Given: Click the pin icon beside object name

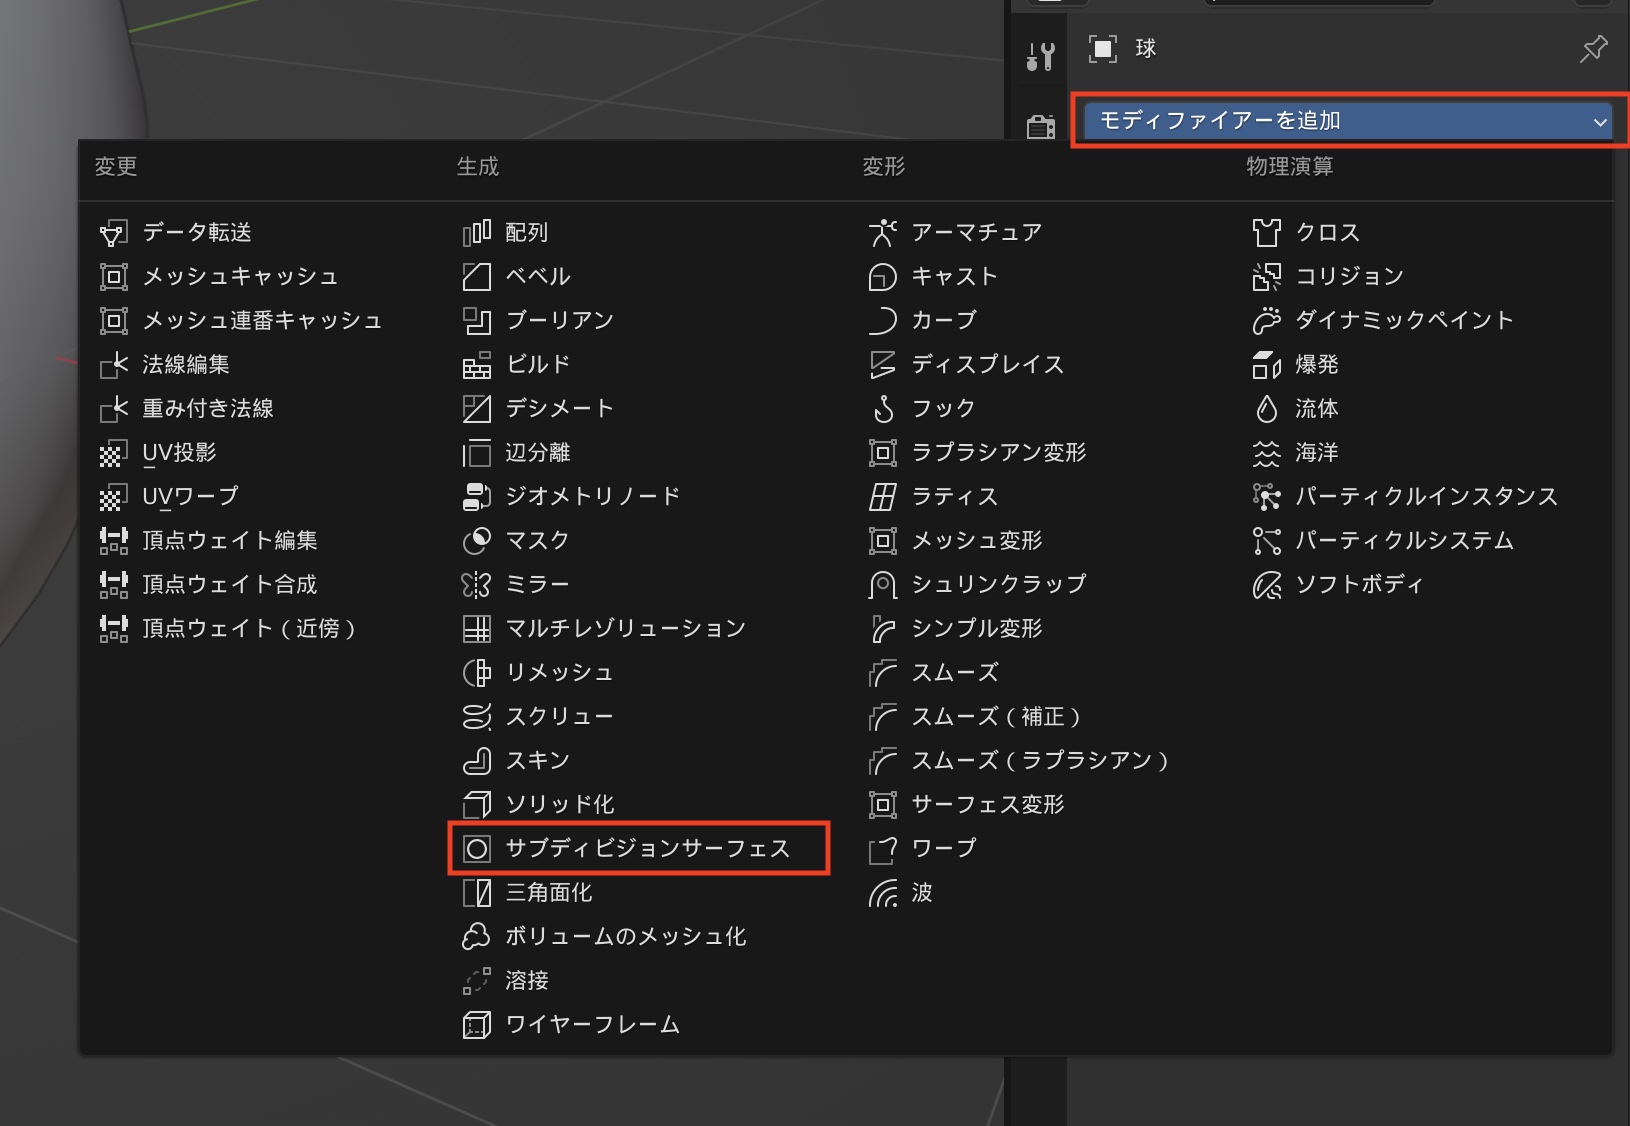Looking at the screenshot, I should tap(1592, 49).
